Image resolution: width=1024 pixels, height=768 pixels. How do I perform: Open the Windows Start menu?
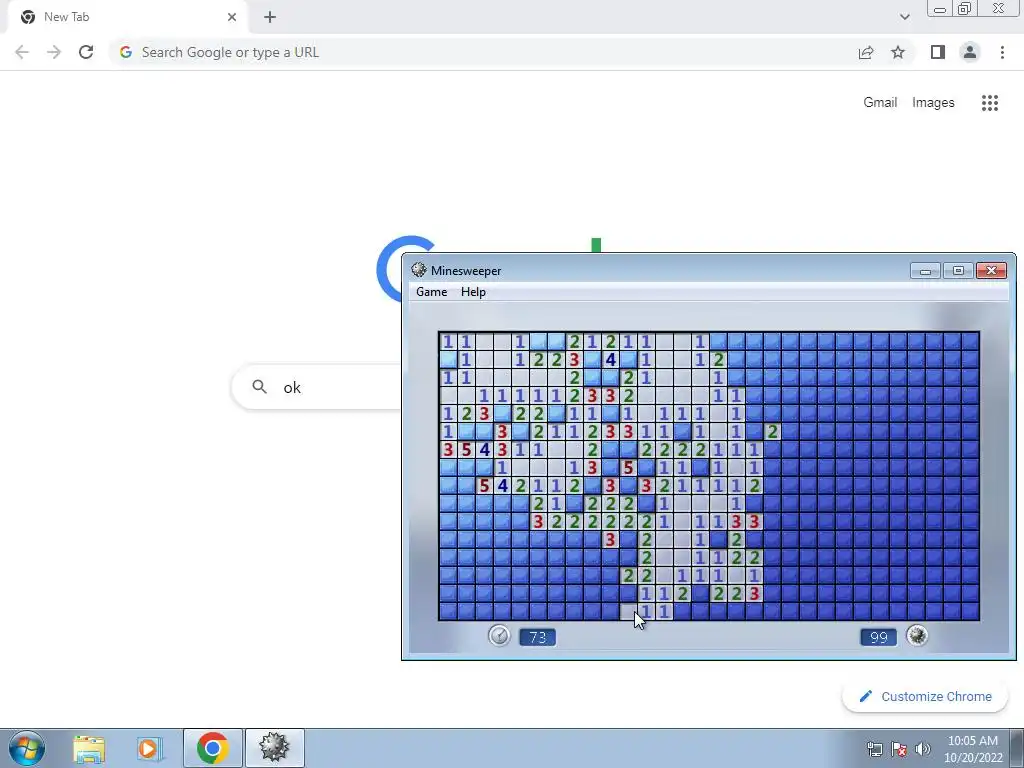27,748
